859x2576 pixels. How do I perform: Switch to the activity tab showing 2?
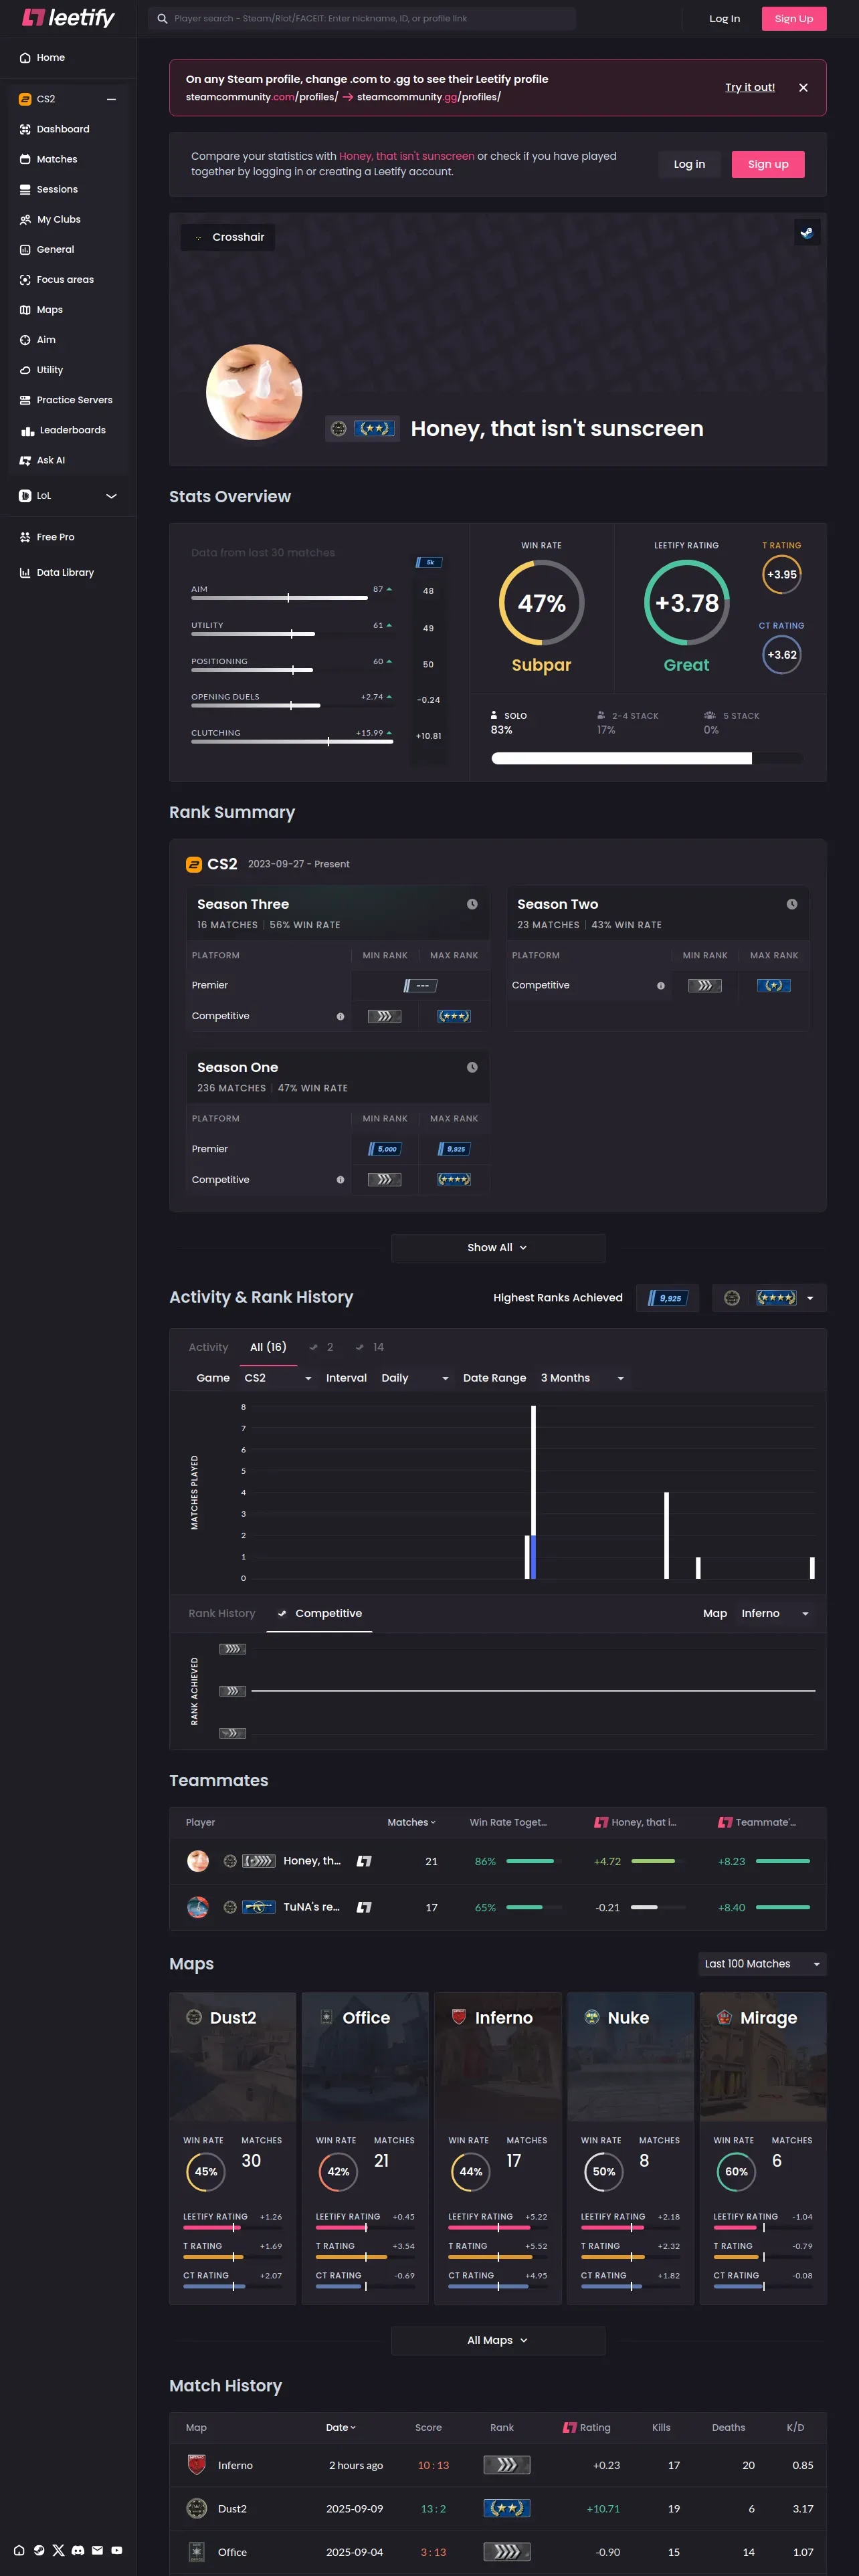[321, 1347]
